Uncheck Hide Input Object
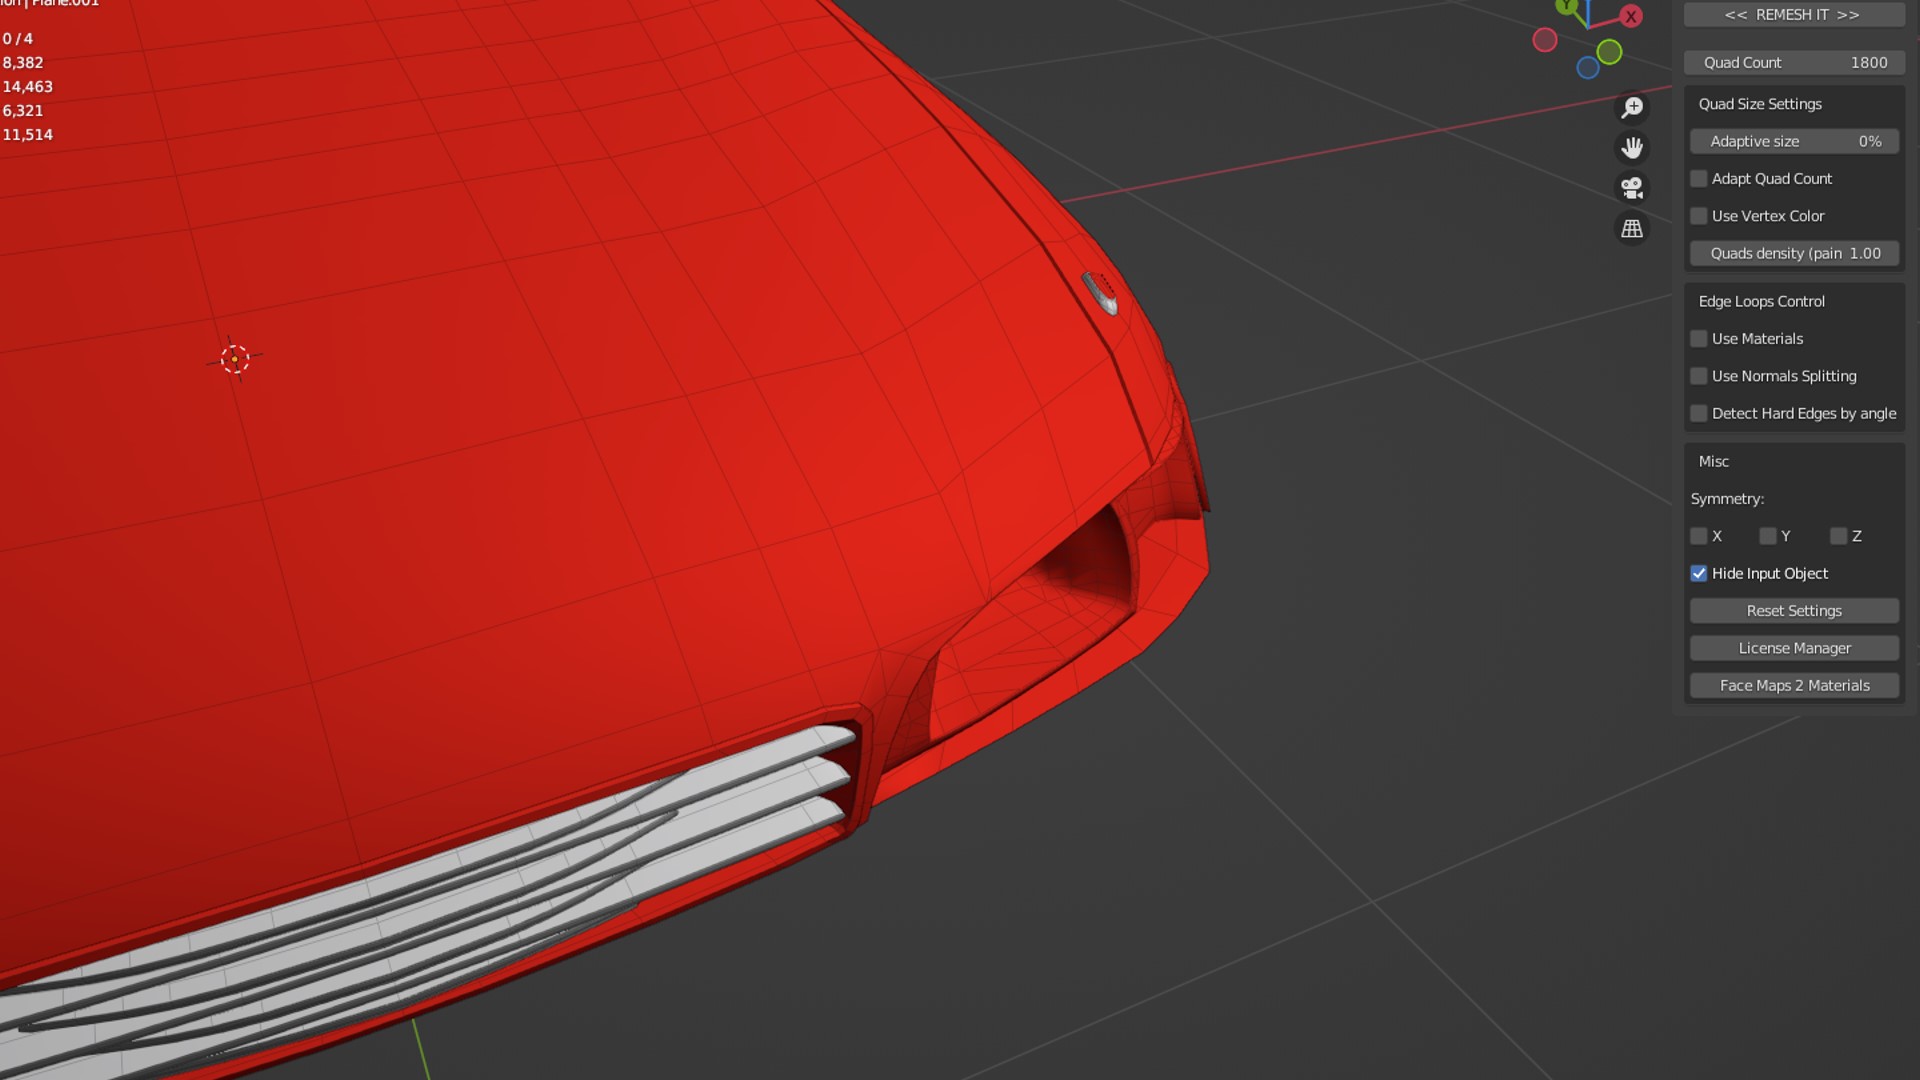This screenshot has height=1080, width=1920. click(x=1699, y=574)
